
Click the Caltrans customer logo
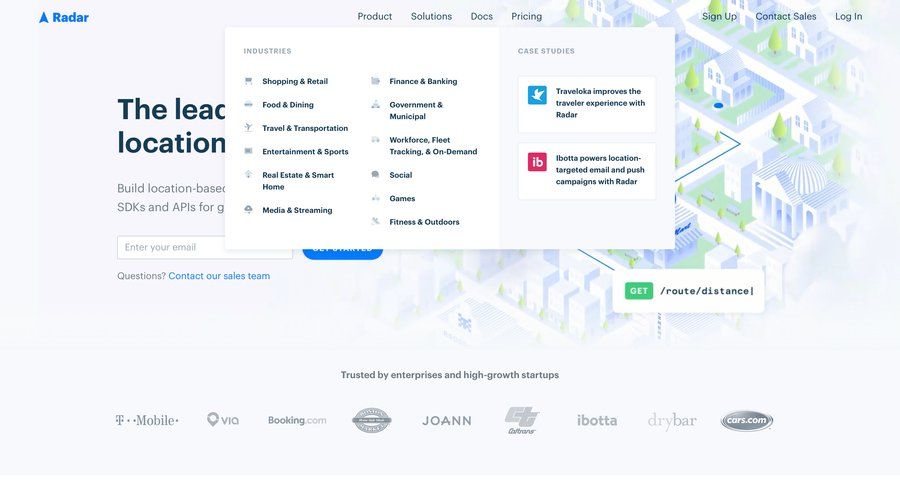tap(522, 420)
